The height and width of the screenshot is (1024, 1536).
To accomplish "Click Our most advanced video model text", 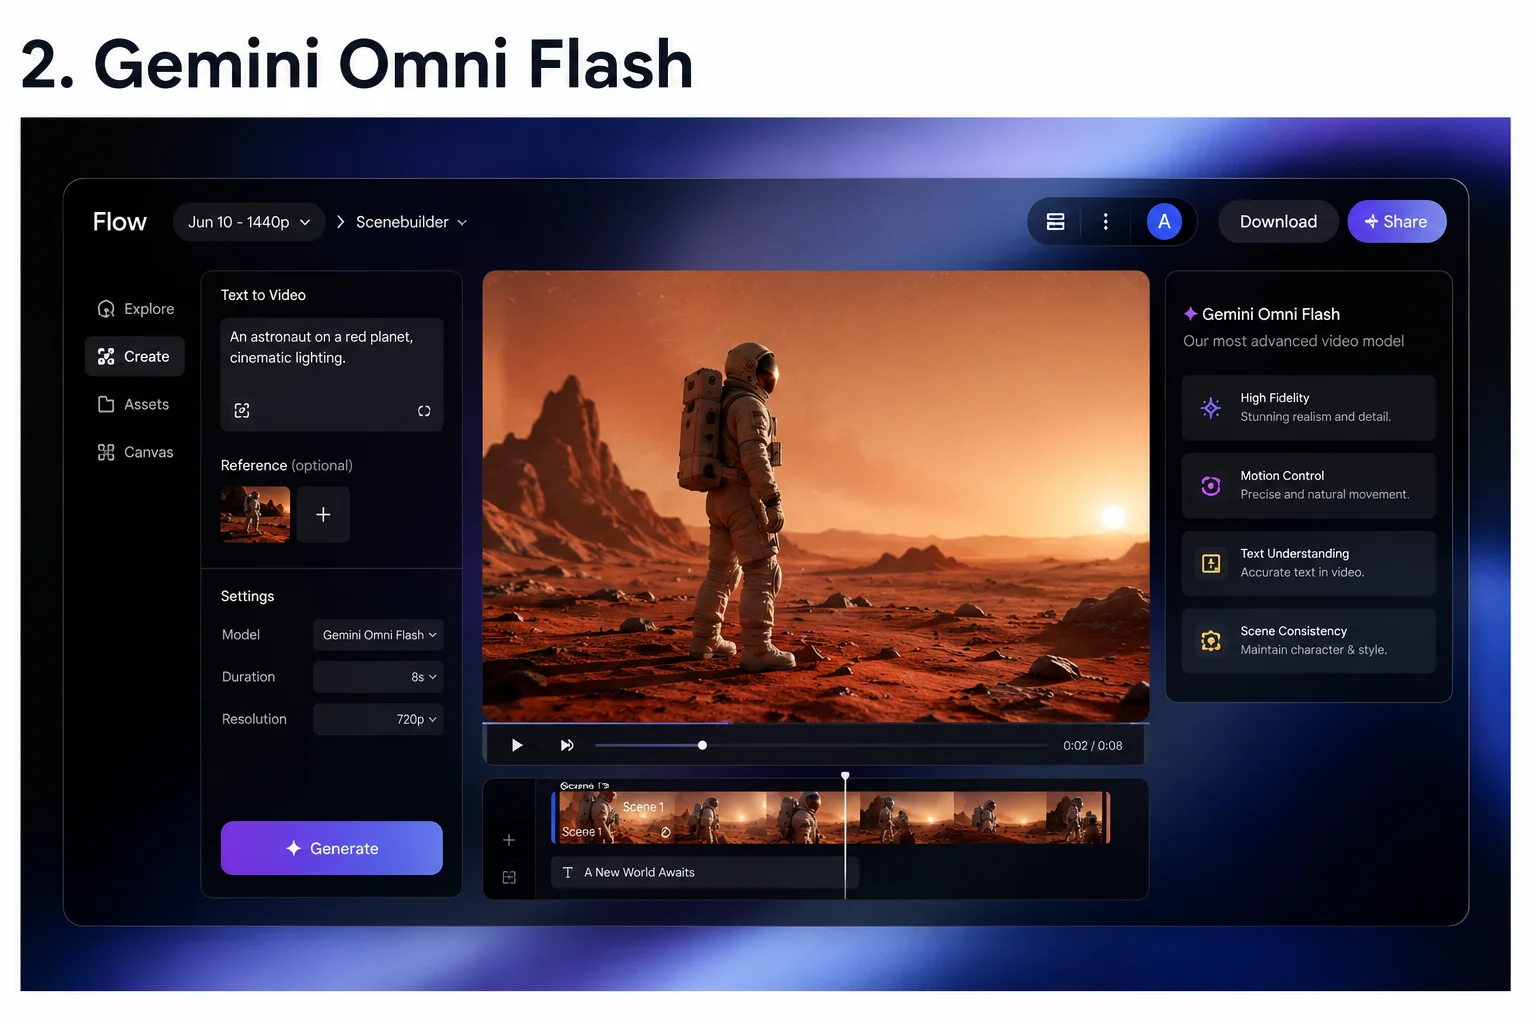I will pyautogui.click(x=1293, y=341).
